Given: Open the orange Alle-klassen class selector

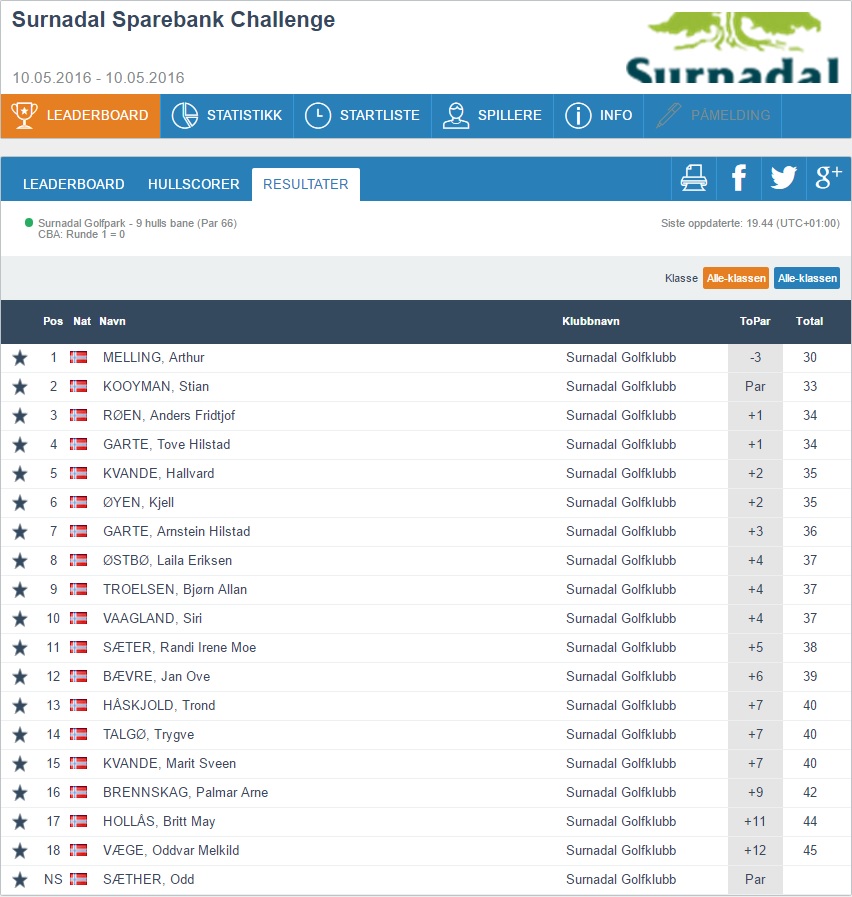Looking at the screenshot, I should click(736, 278).
